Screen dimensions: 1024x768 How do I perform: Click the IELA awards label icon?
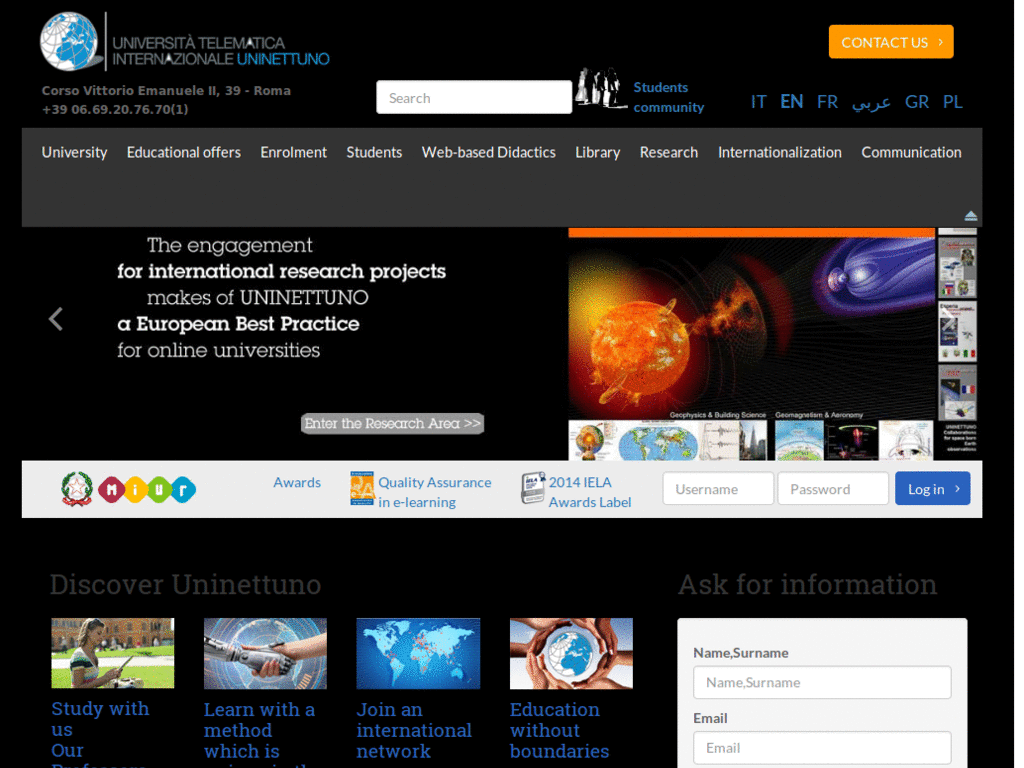(x=533, y=488)
